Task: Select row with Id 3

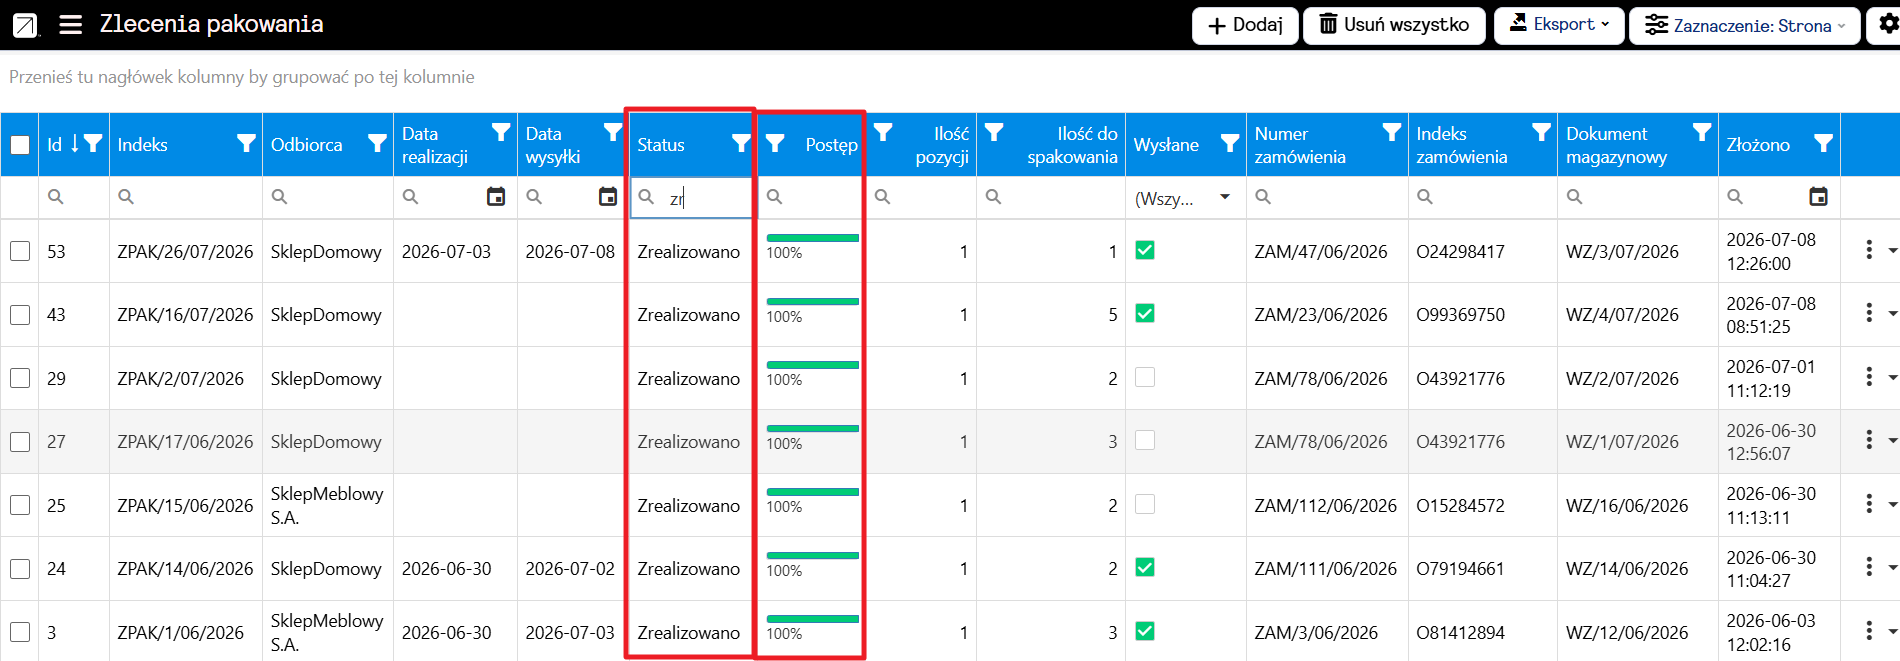Action: coord(20,632)
